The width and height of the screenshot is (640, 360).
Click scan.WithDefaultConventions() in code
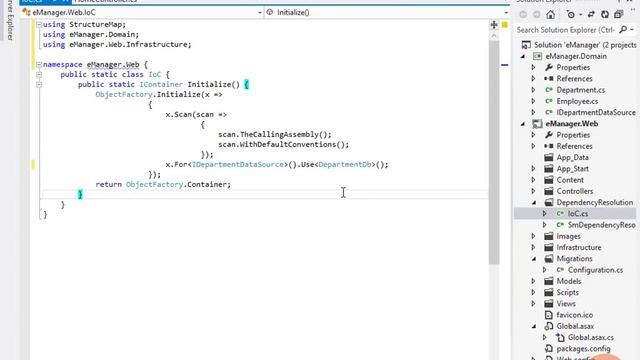point(284,144)
